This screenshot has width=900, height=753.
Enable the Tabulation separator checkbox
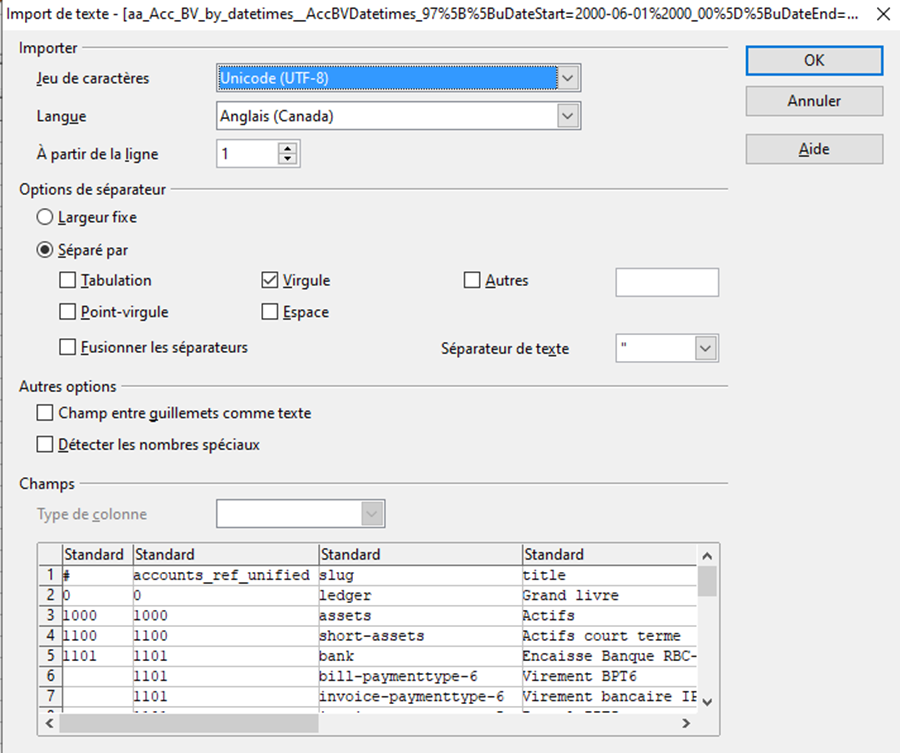tap(69, 281)
